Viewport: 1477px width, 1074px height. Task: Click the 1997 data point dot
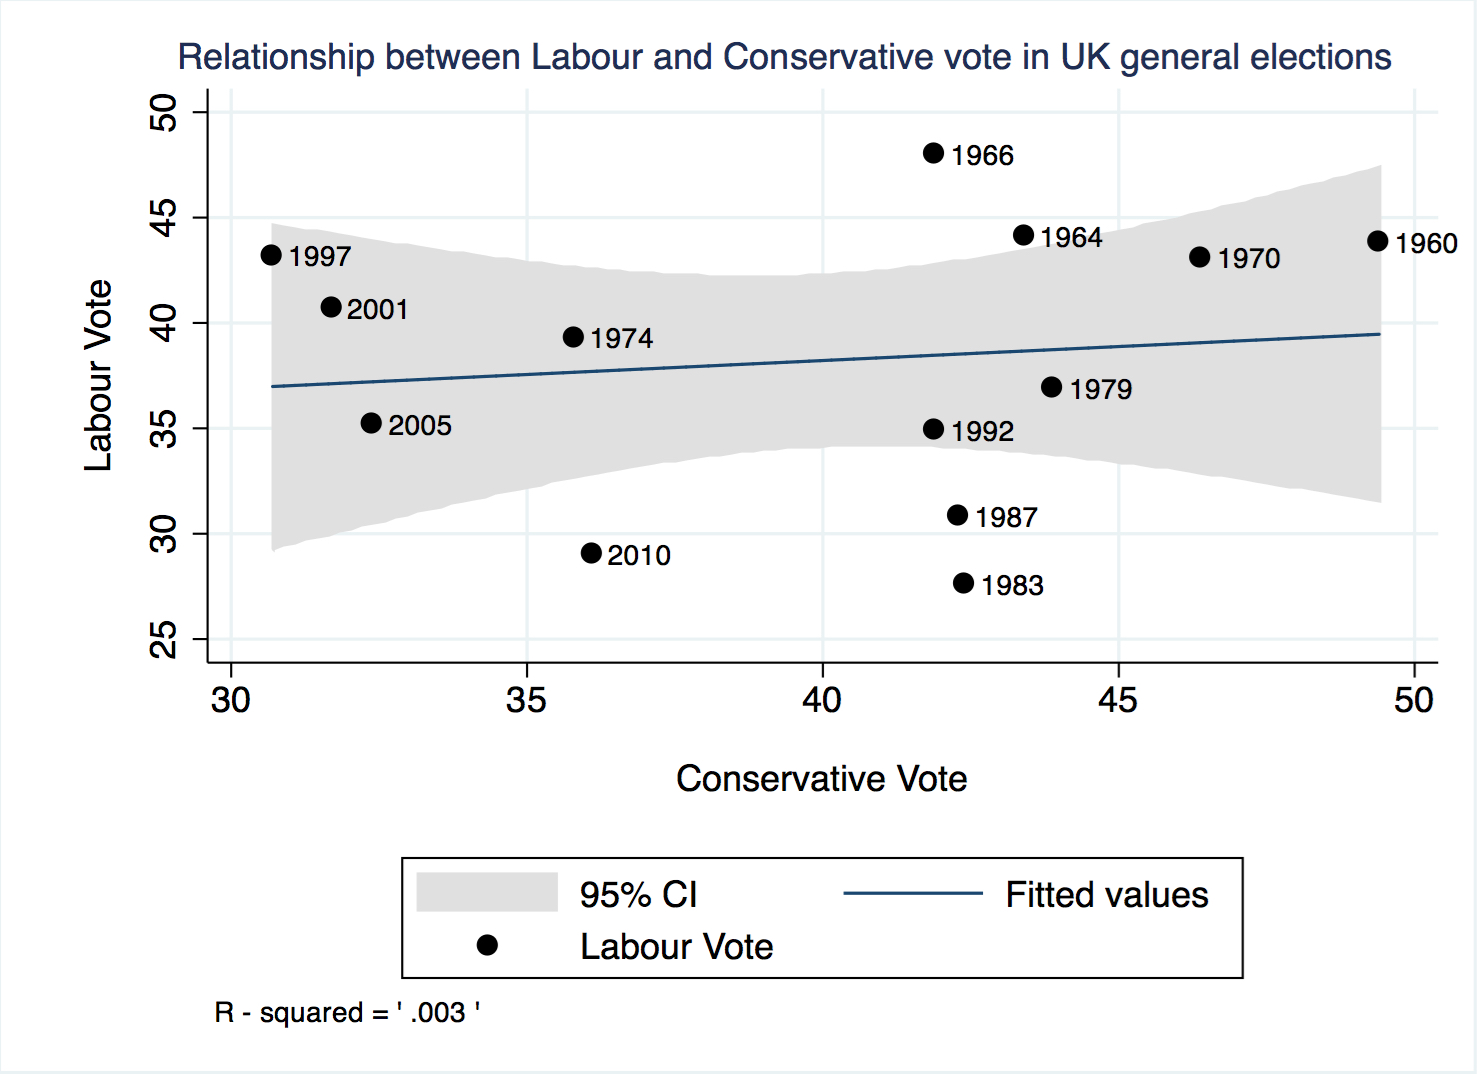271,255
